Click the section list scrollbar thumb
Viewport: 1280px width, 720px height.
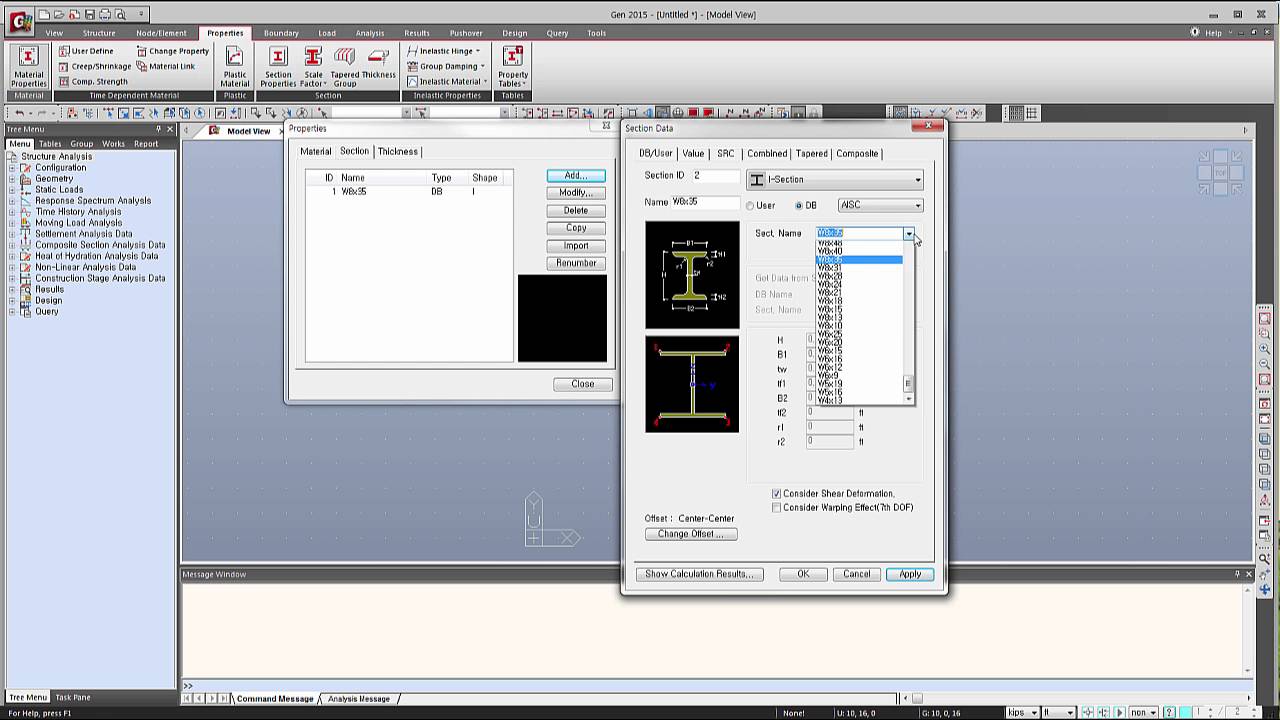click(908, 383)
